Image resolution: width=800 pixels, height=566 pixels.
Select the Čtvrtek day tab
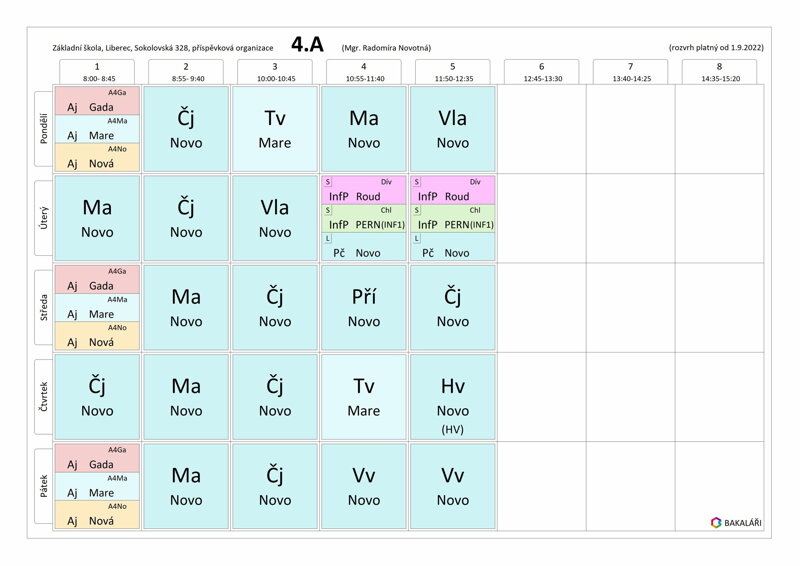(x=43, y=397)
